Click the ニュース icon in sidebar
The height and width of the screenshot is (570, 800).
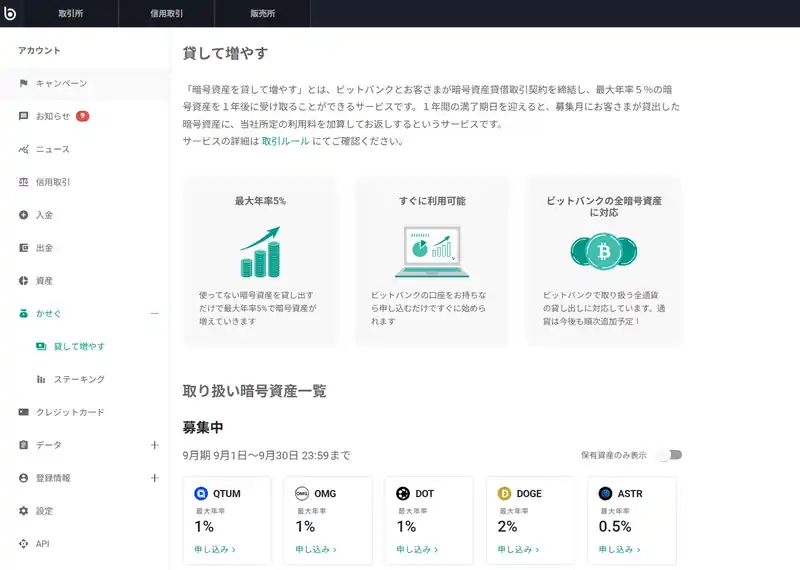click(x=23, y=149)
